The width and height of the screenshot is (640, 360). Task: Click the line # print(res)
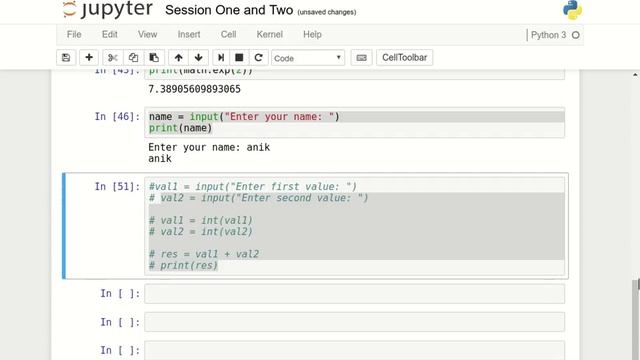tap(183, 266)
